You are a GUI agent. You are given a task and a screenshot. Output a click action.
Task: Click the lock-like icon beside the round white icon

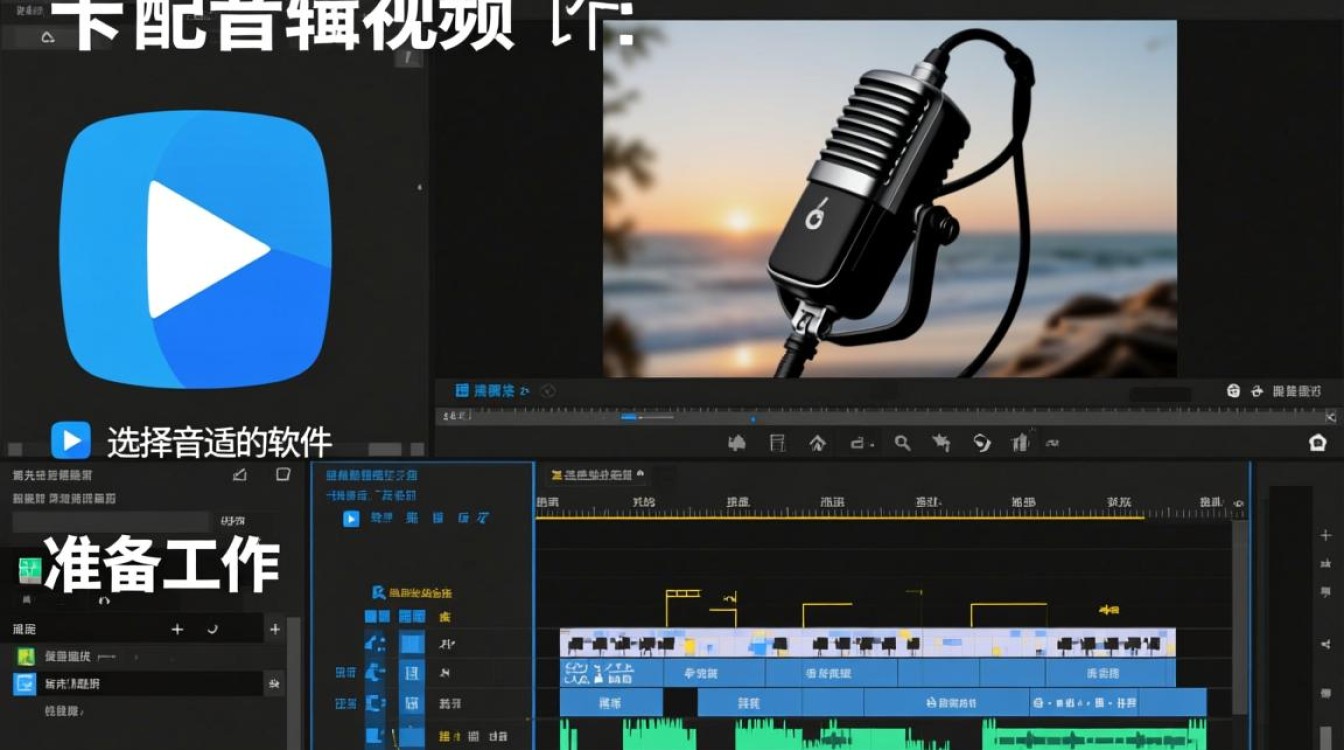click(x=1255, y=391)
